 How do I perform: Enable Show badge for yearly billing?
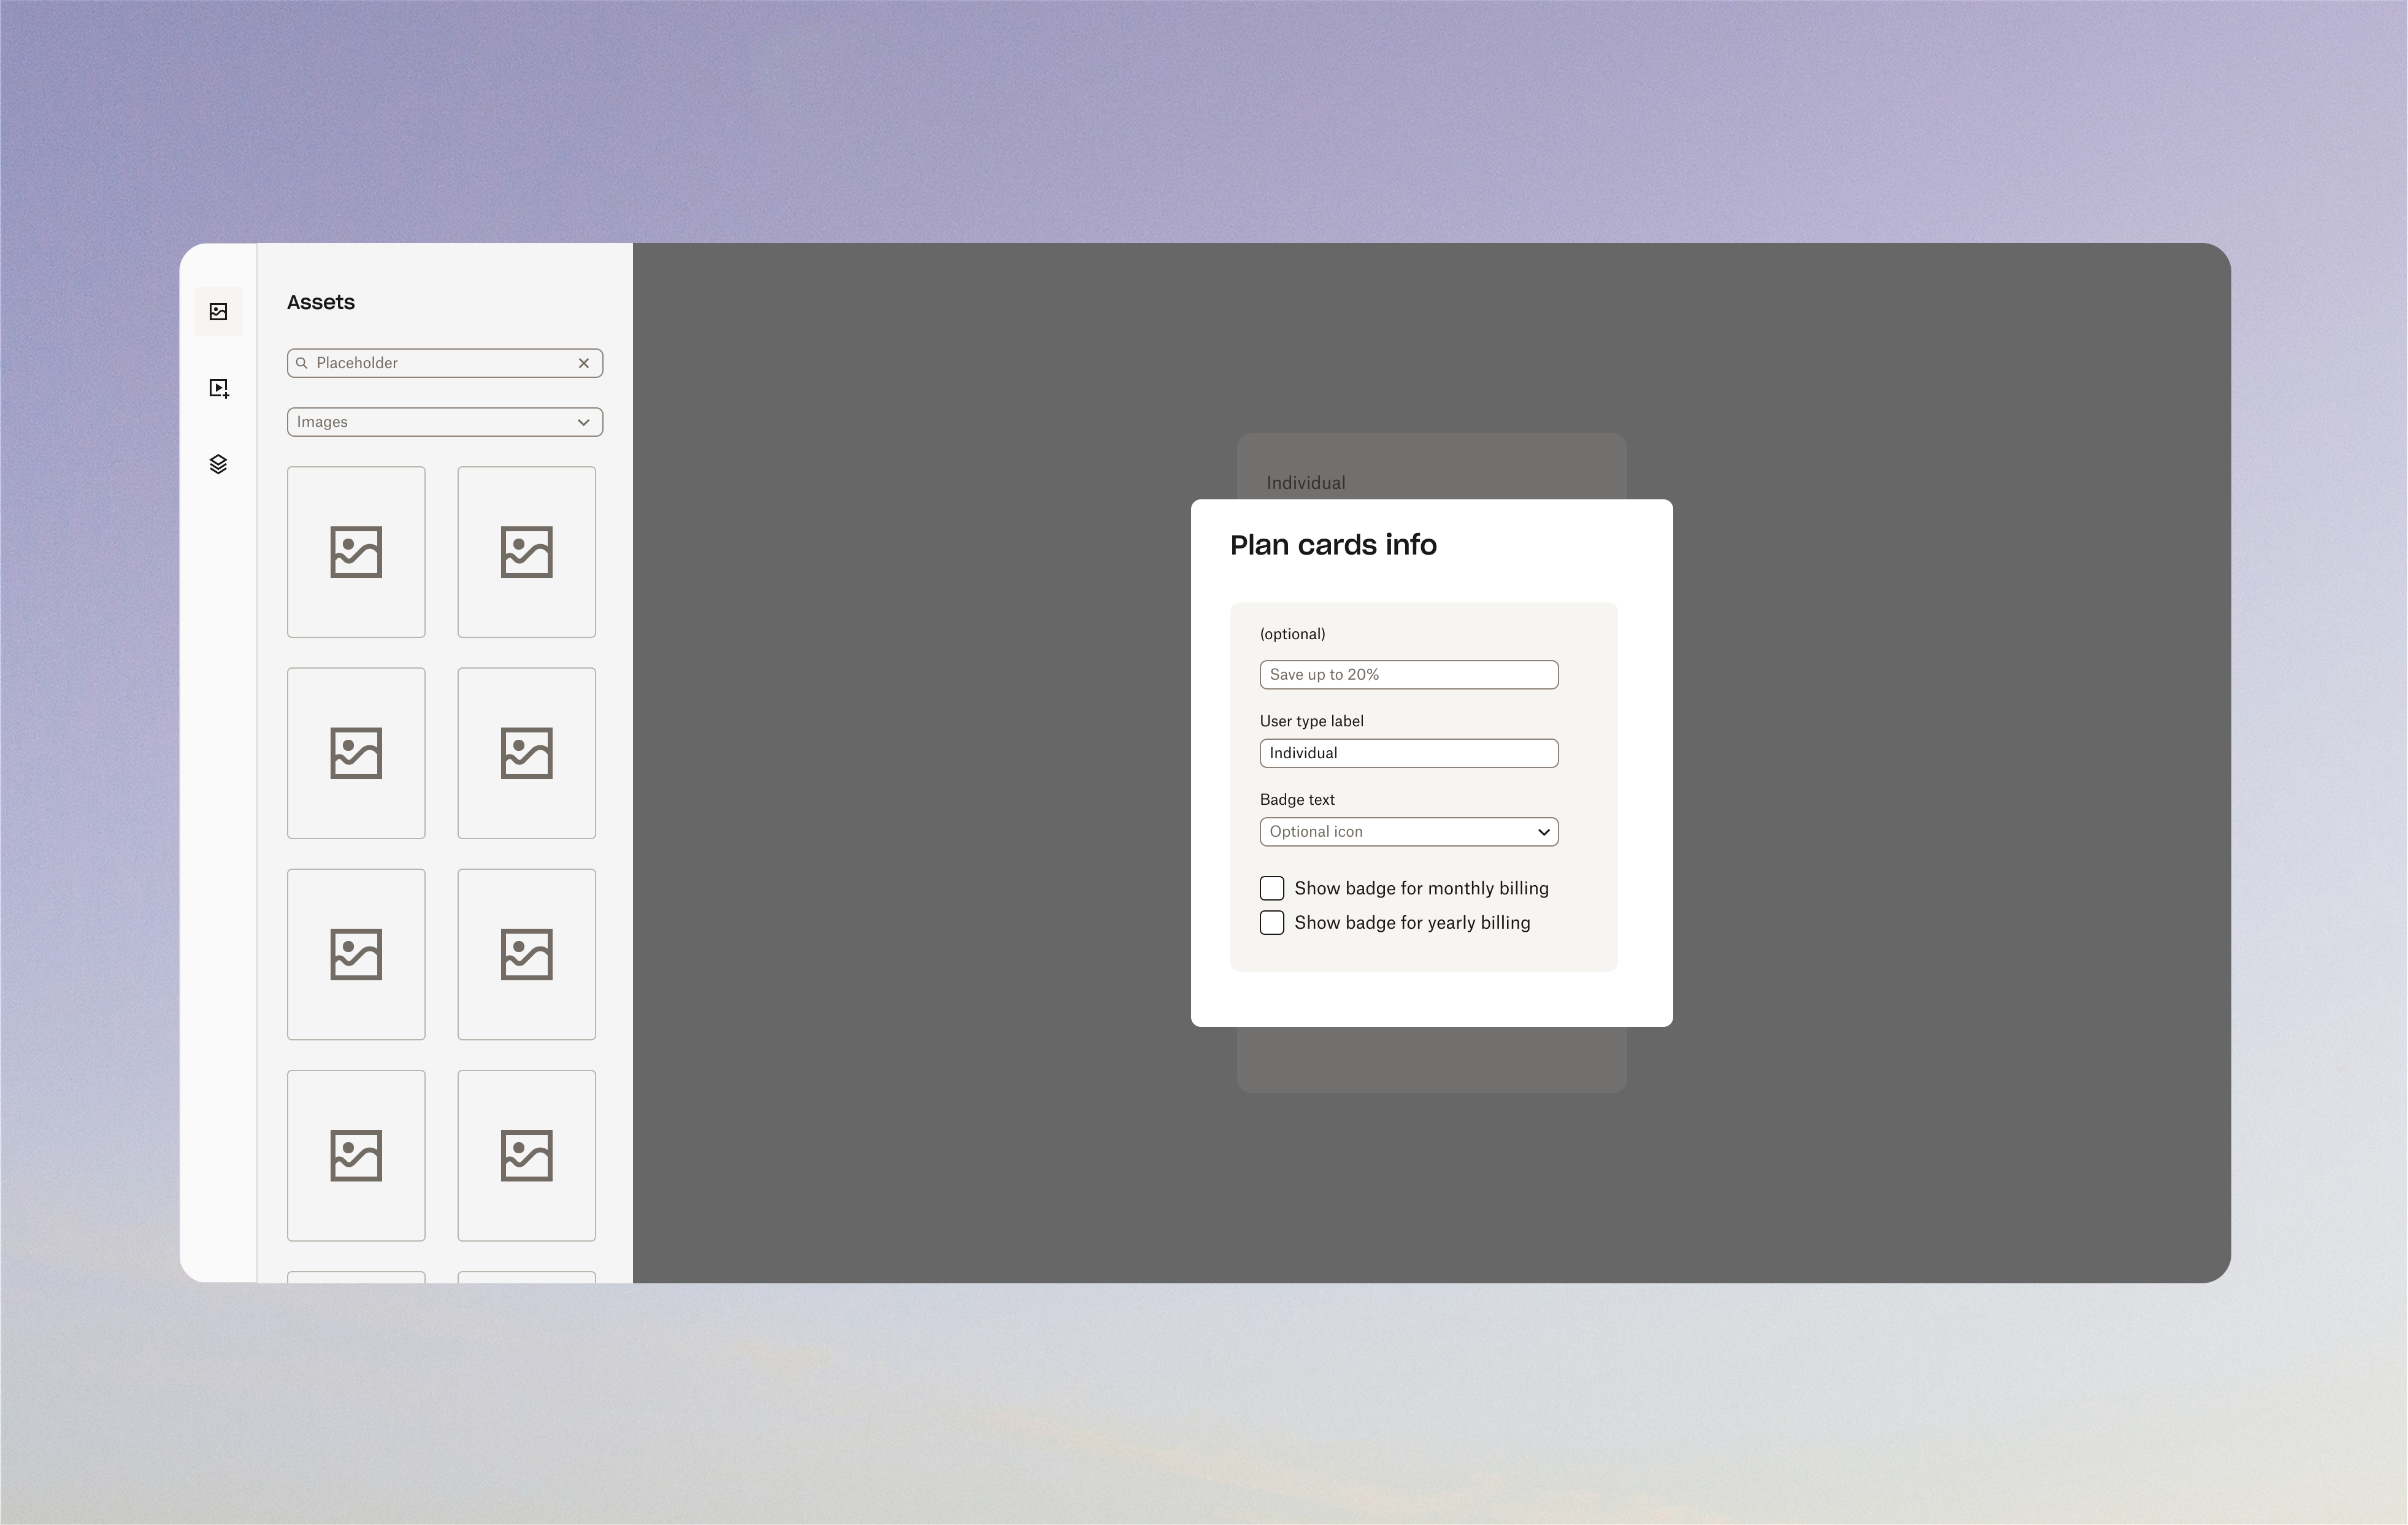[x=1271, y=922]
